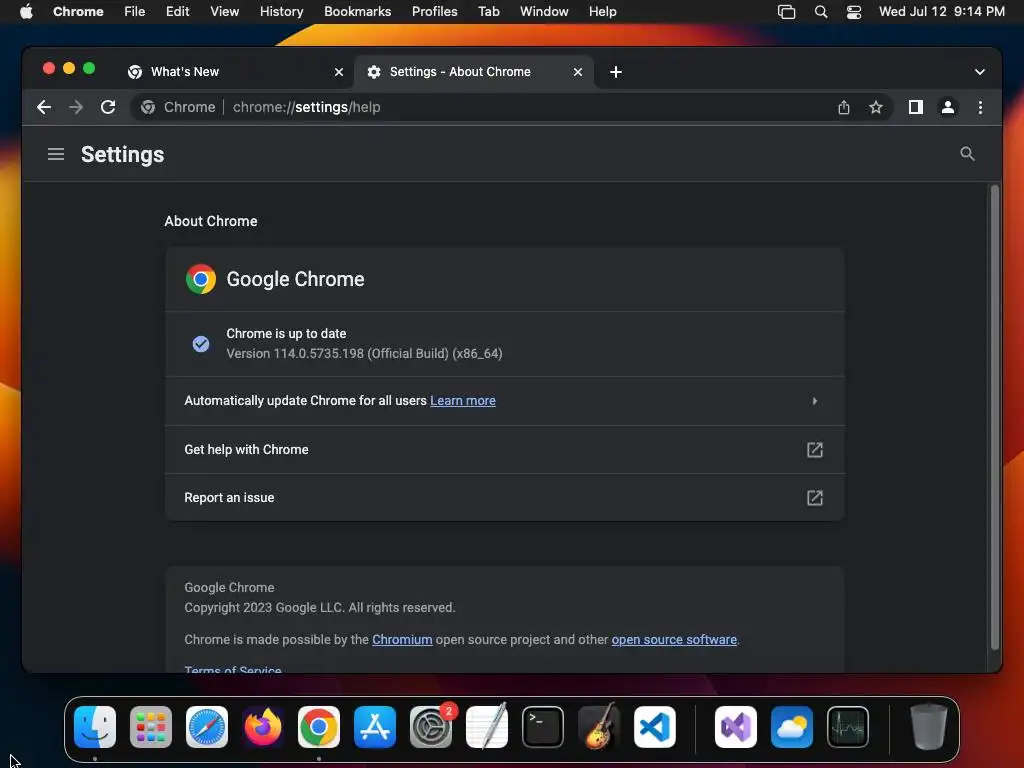
Task: Go back with the browser back arrow
Action: point(44,107)
